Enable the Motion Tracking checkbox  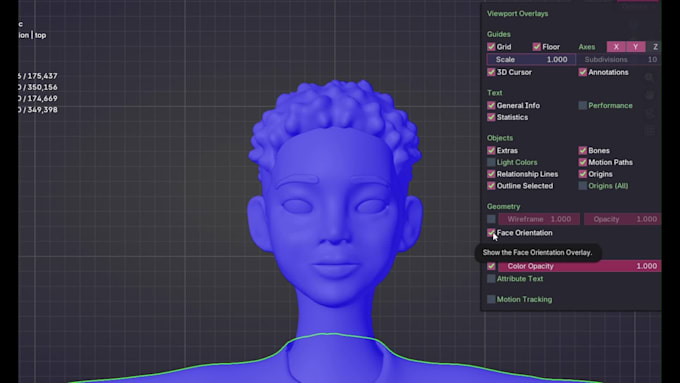491,299
